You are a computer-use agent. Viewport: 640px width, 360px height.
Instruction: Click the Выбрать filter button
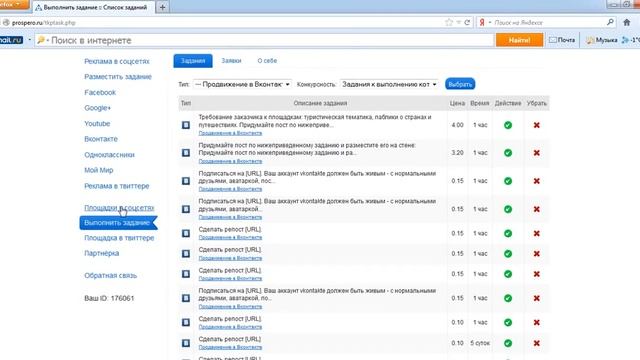460,84
